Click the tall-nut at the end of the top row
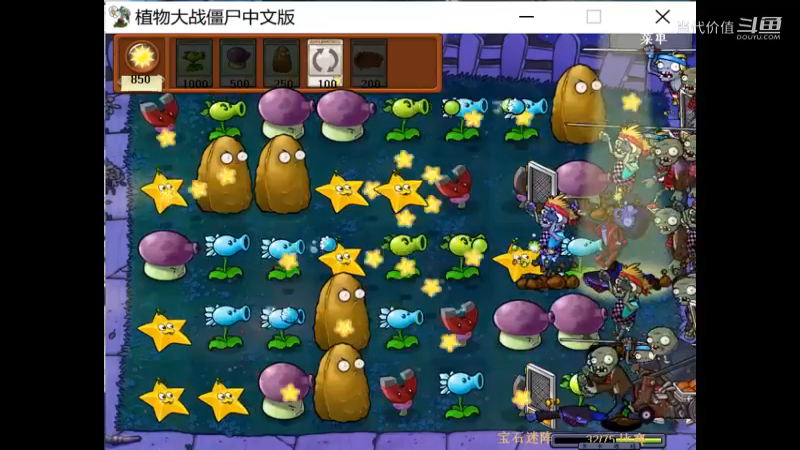Viewport: 800px width, 450px height. 578,104
